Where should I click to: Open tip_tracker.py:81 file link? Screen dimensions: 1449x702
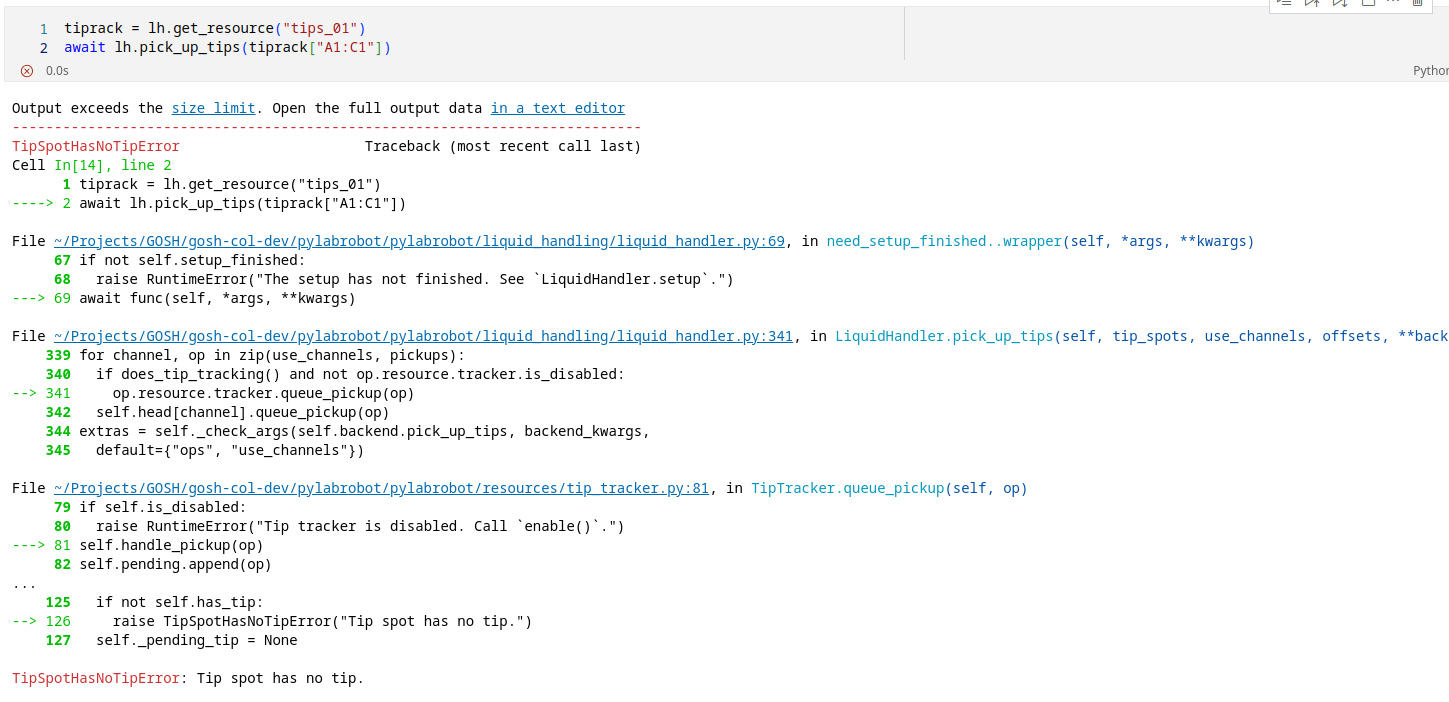(381, 488)
